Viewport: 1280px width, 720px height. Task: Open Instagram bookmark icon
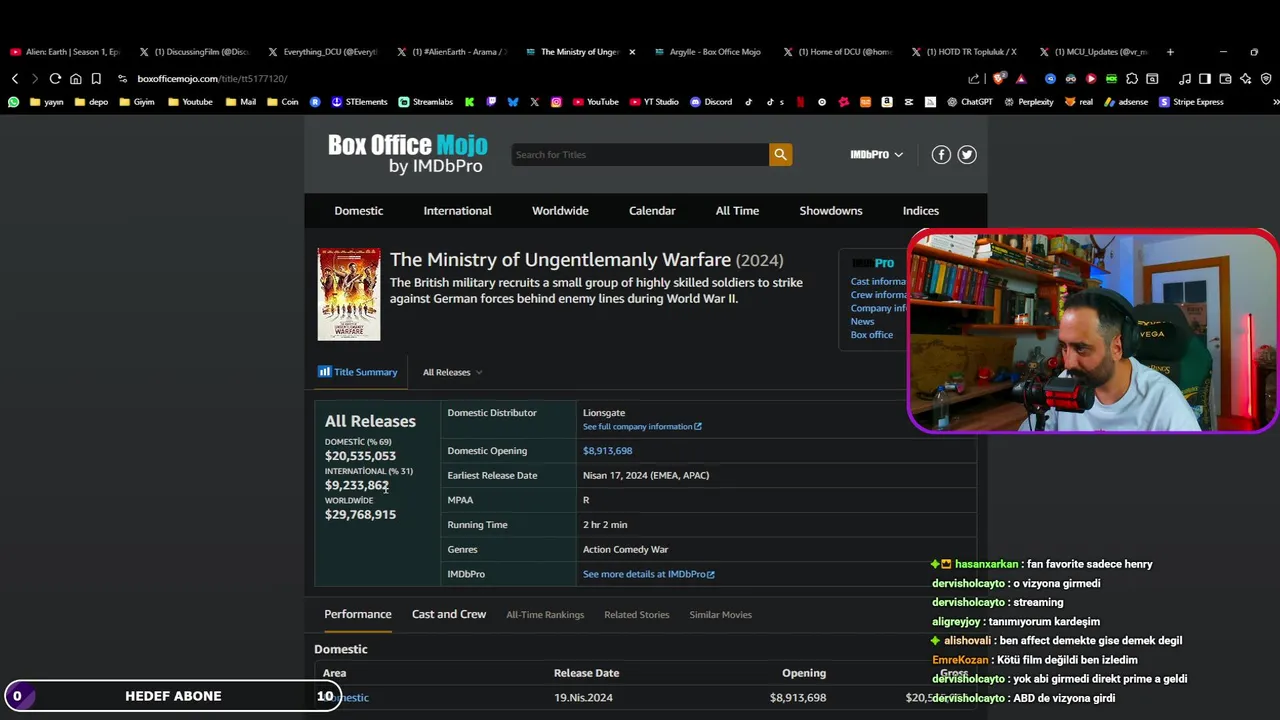(x=556, y=101)
